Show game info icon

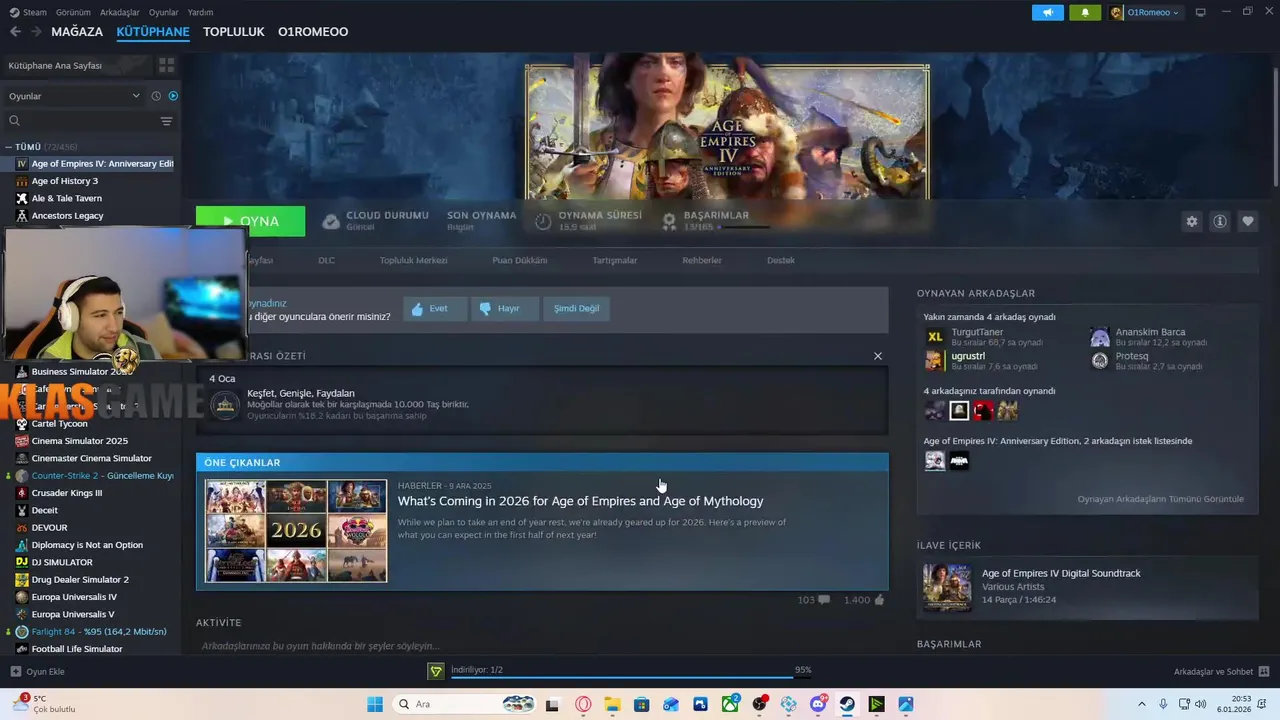1219,222
